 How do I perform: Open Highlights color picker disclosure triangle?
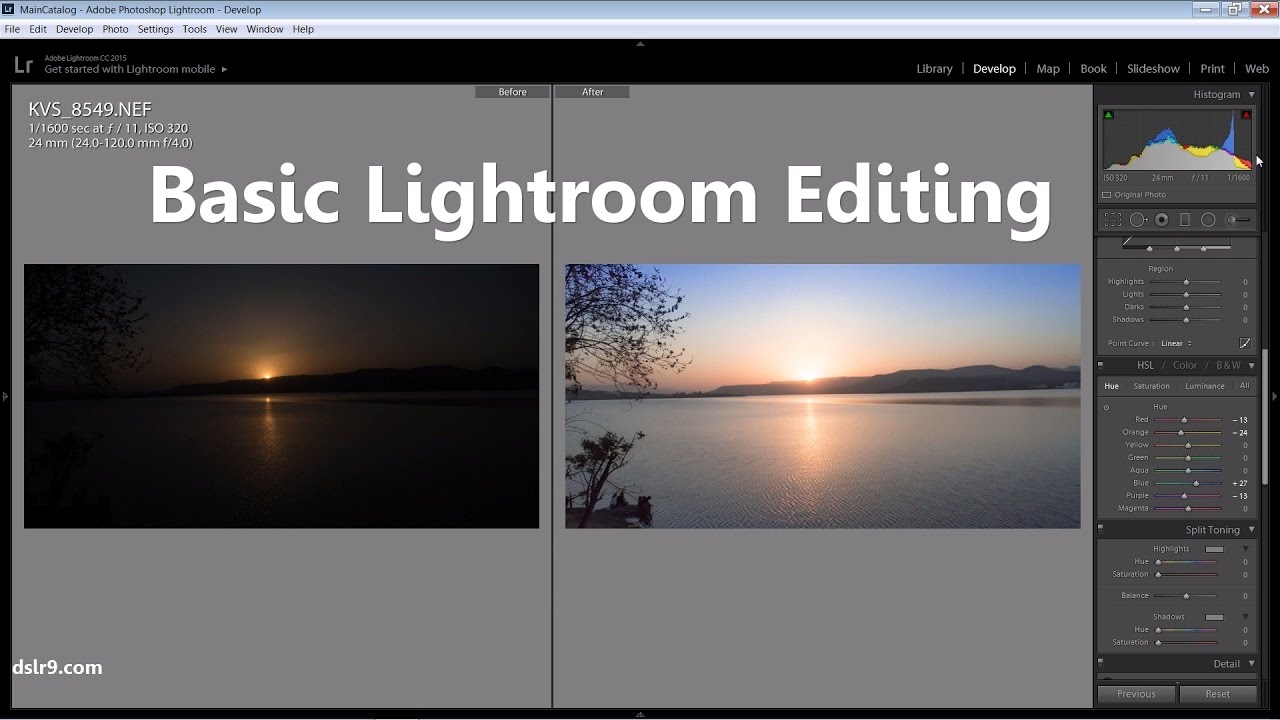coord(1245,549)
